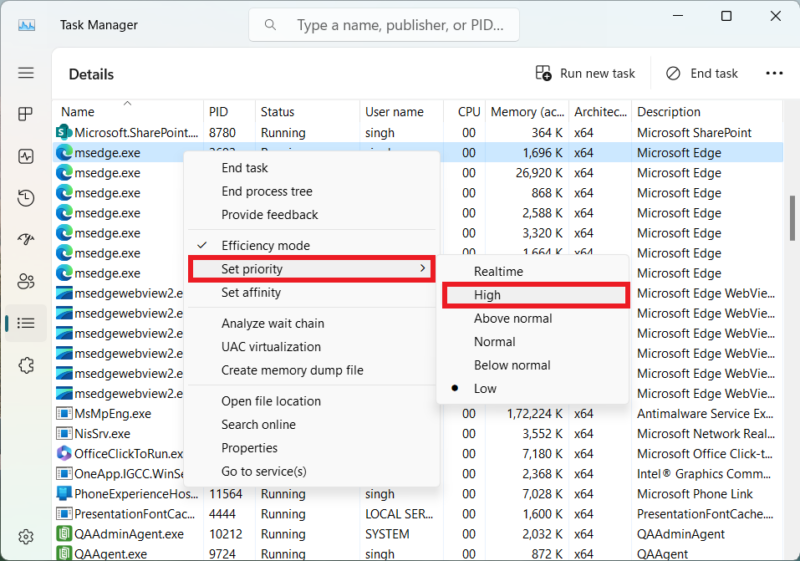Click the PresentationFontCache process icon
800x561 pixels.
(x=64, y=514)
